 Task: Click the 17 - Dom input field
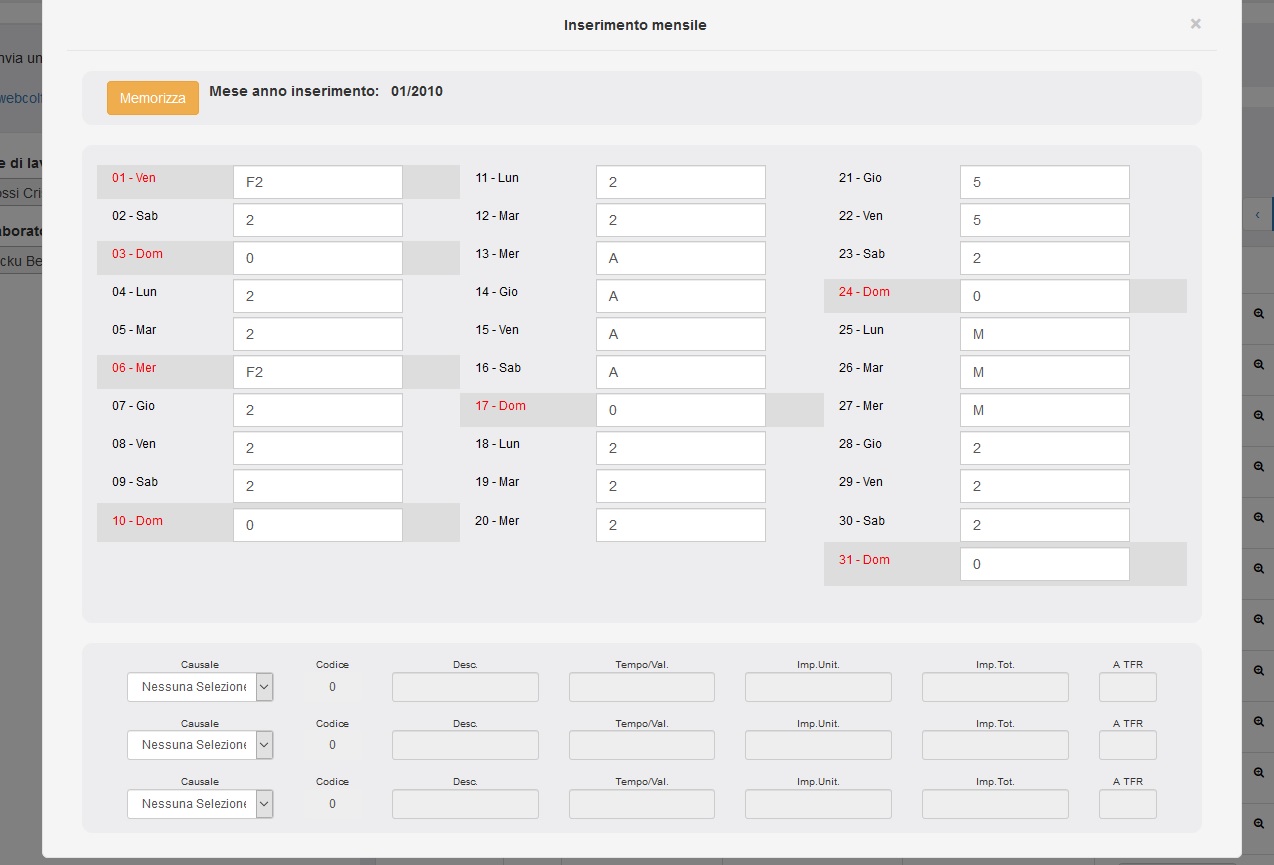click(x=680, y=410)
